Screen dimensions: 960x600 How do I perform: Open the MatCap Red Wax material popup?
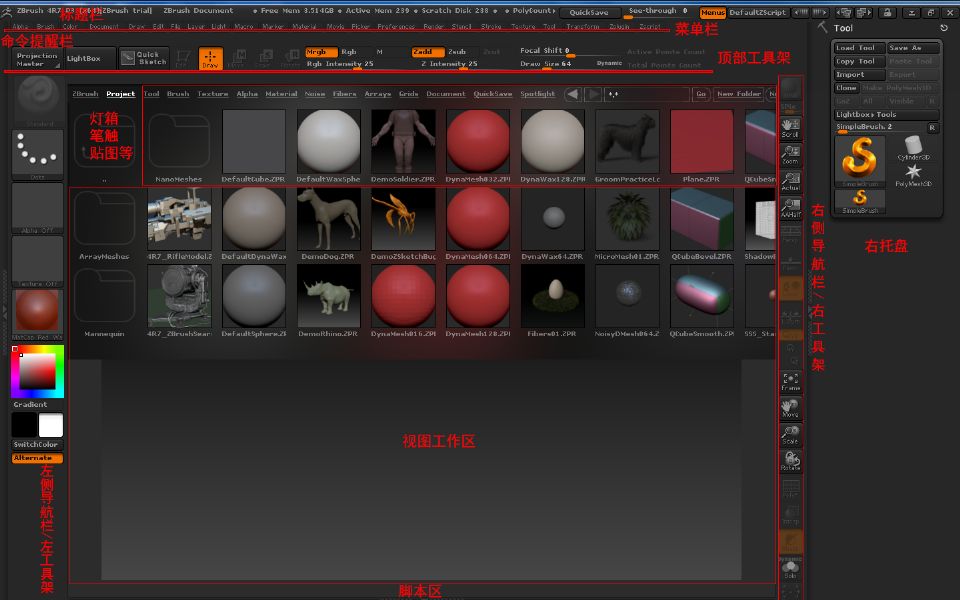pos(38,315)
